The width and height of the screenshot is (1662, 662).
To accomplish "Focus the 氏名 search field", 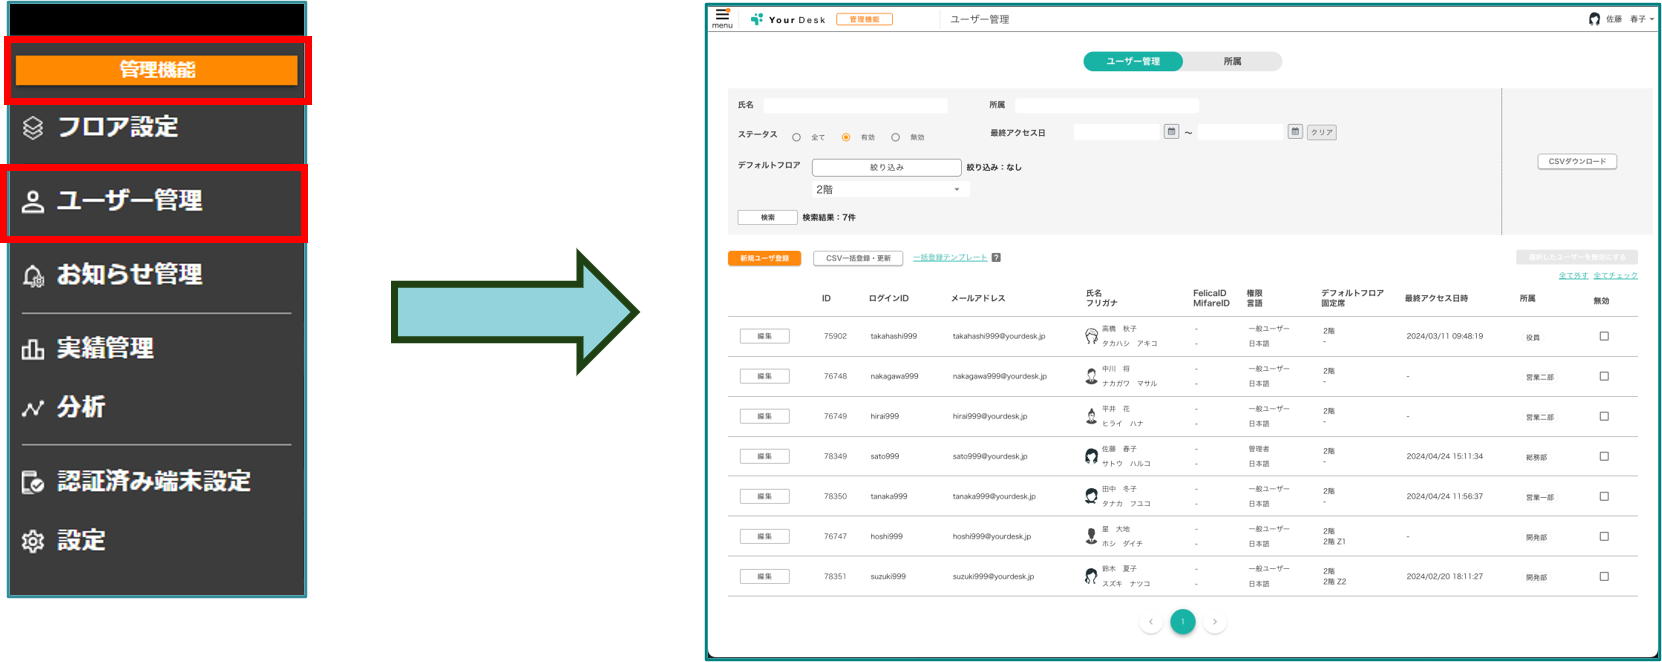I will 855,105.
